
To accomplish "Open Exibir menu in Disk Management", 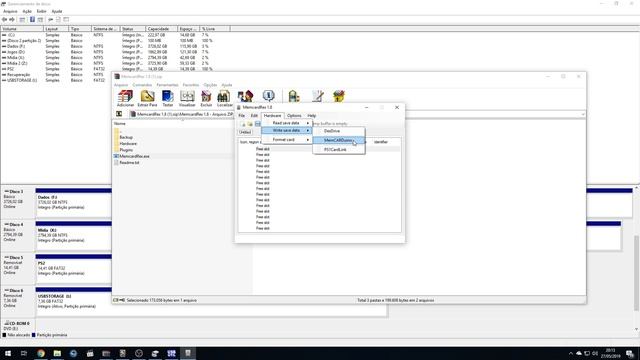I will click(x=42, y=11).
